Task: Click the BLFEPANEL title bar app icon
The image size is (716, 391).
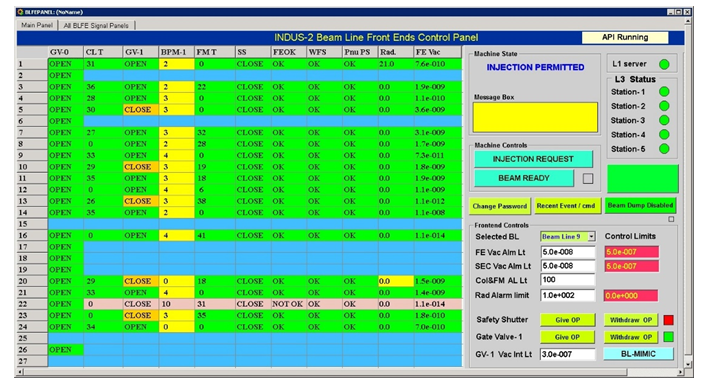Action: pyautogui.click(x=20, y=12)
